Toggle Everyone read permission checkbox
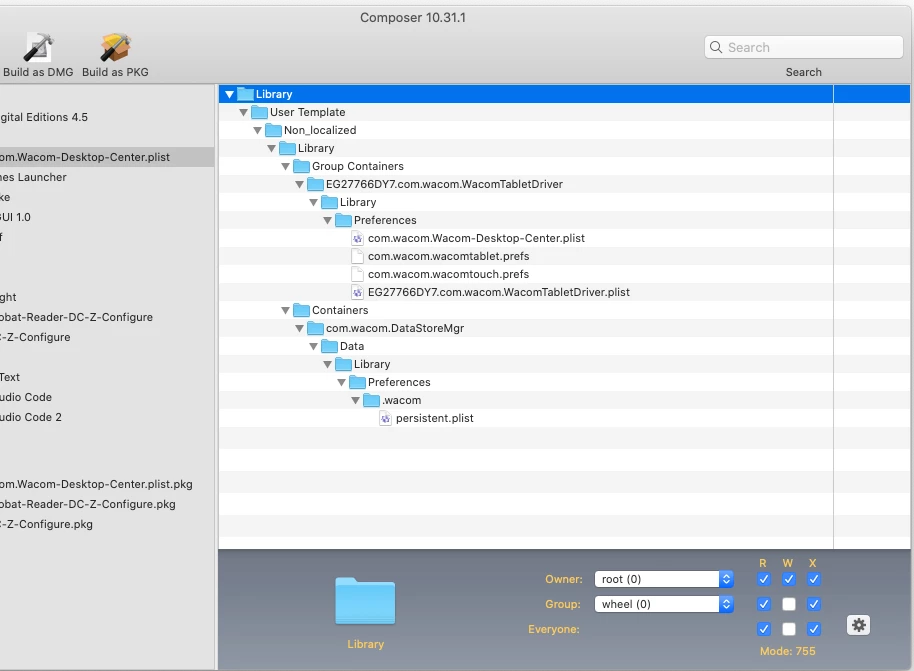Viewport: 914px width, 671px height. [764, 629]
